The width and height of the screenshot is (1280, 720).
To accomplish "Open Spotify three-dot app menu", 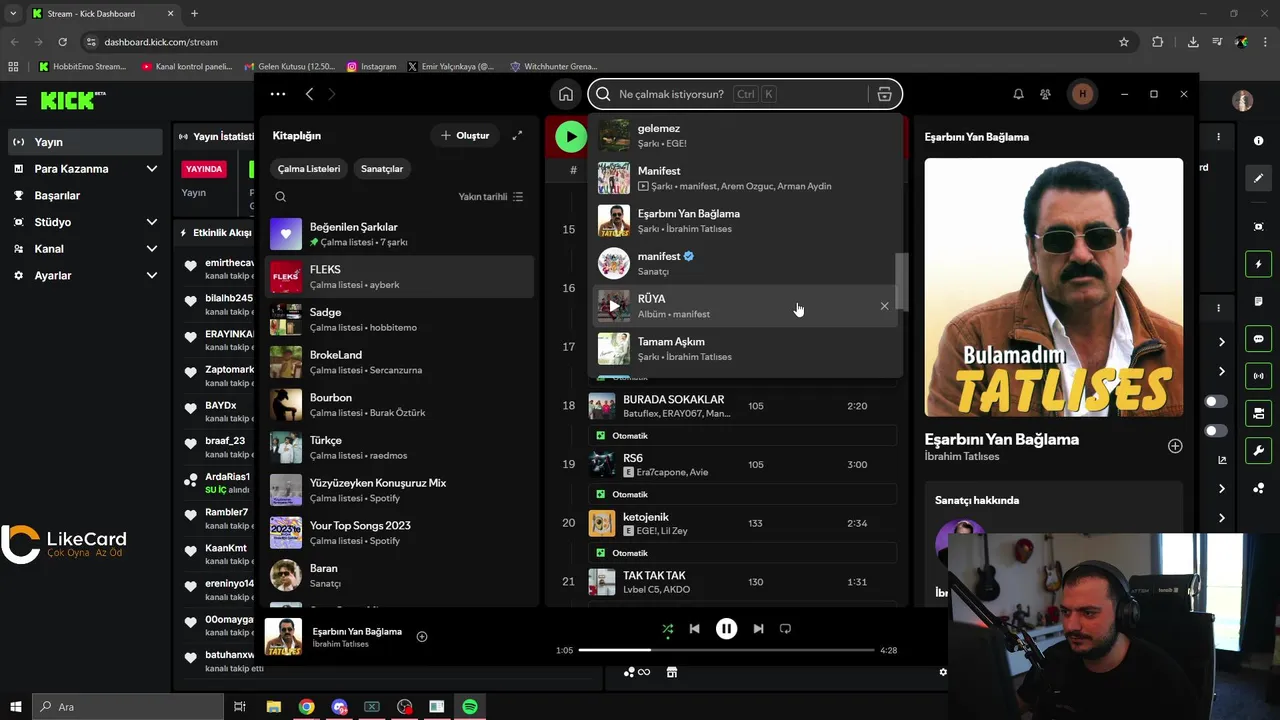I will click(x=278, y=94).
